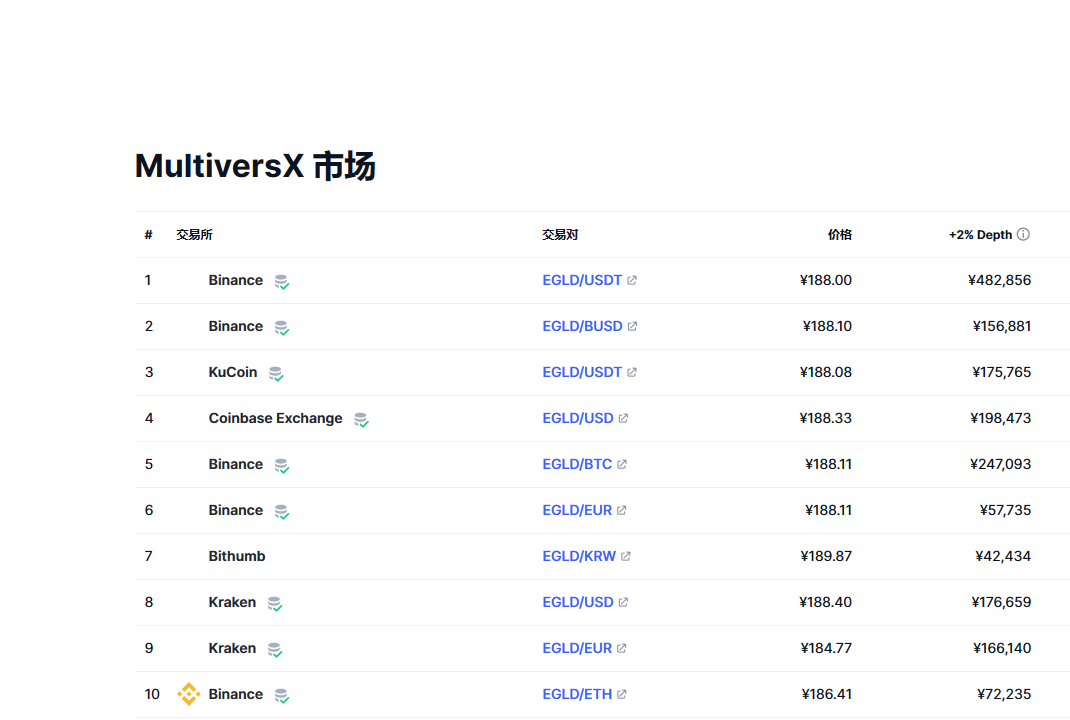Click external link icon beside KuCoin EGLD/USDT
This screenshot has width=1070, height=720.
(x=632, y=372)
